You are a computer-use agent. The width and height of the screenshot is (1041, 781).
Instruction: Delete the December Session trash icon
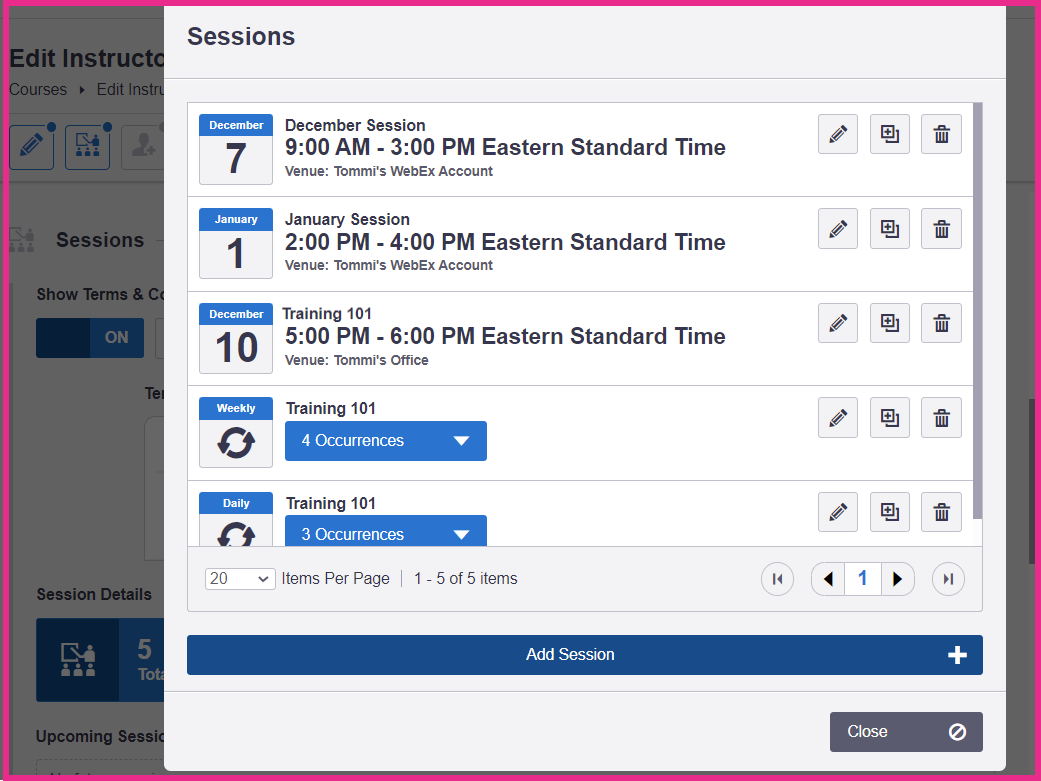[941, 134]
